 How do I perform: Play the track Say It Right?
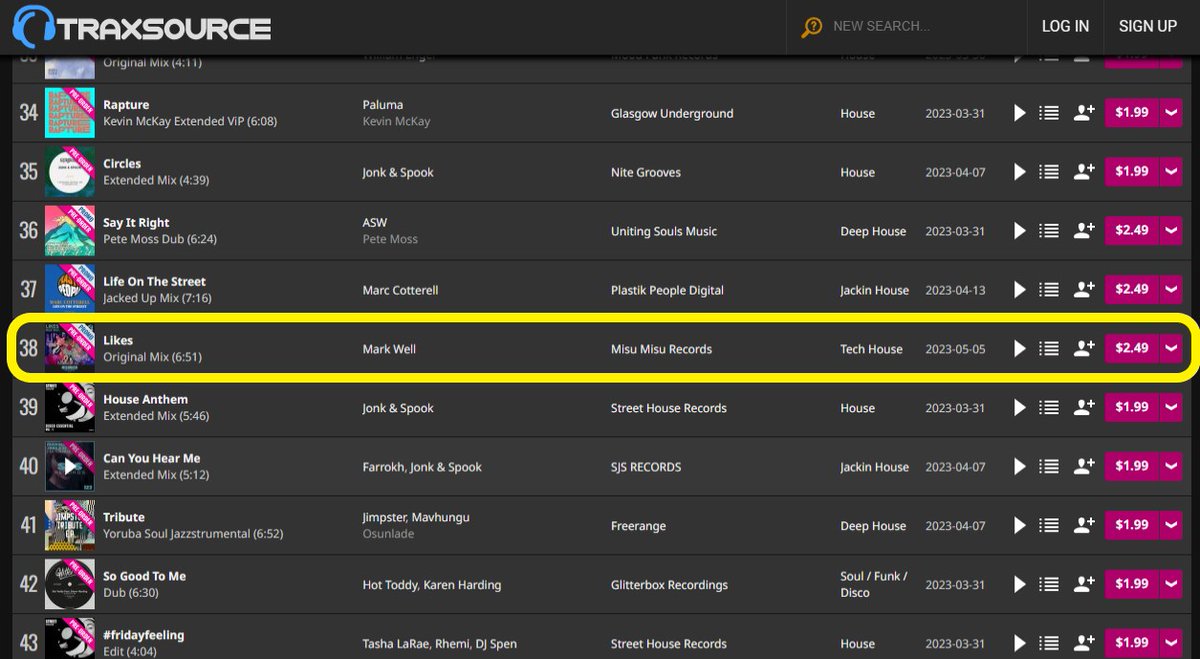(1019, 231)
